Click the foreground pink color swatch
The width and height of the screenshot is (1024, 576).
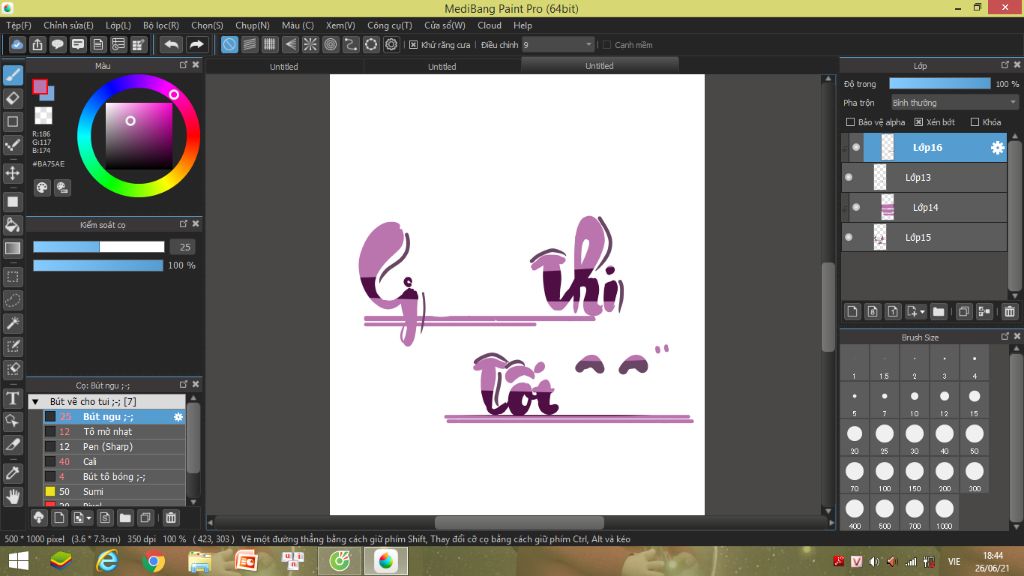(40, 87)
